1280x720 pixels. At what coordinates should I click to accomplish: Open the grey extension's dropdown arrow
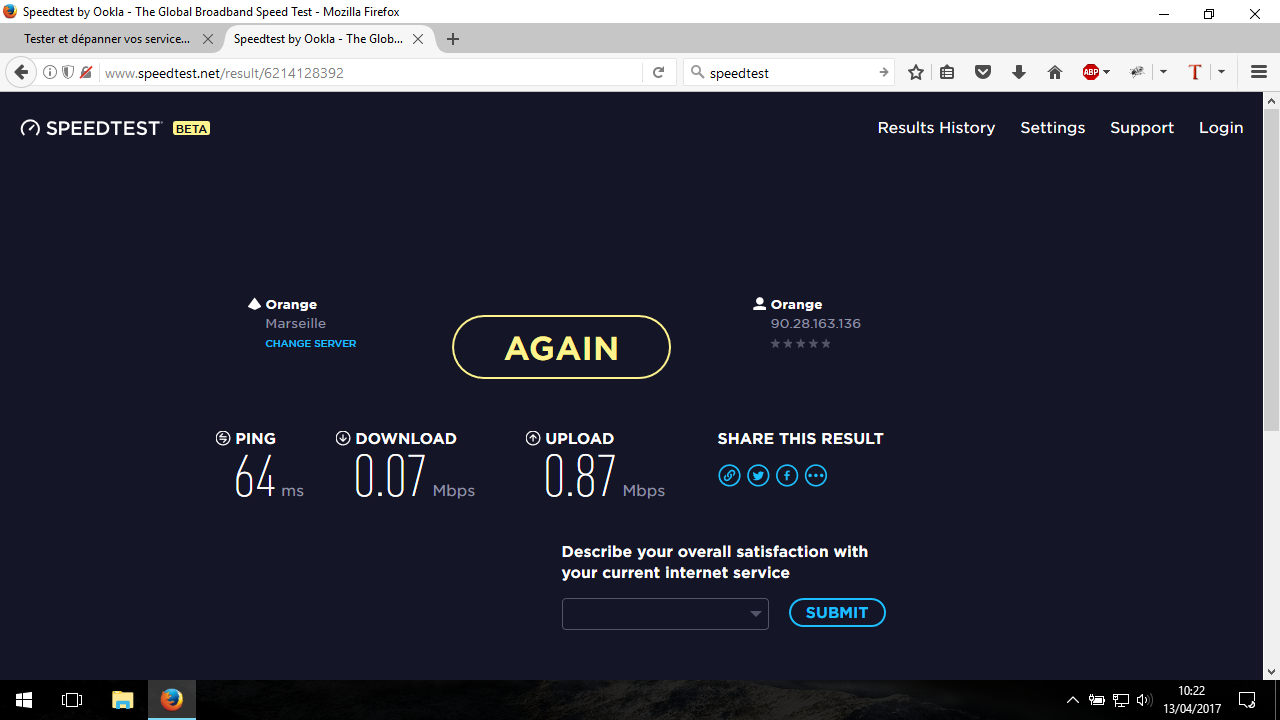1163,72
